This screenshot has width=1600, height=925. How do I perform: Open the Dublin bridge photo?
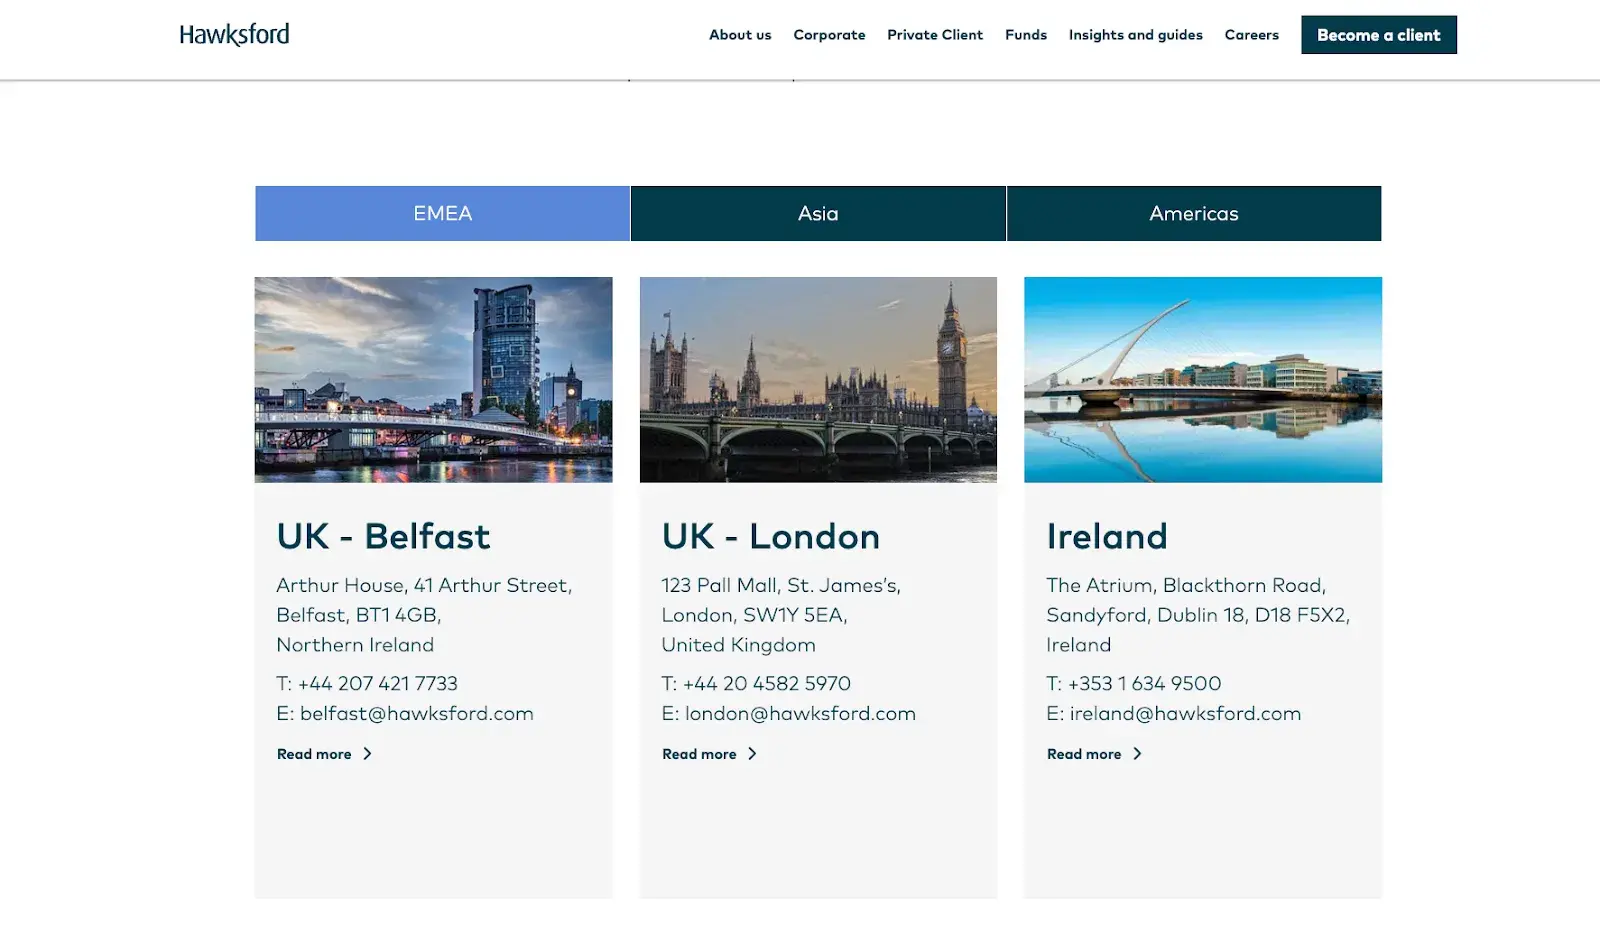pos(1203,380)
